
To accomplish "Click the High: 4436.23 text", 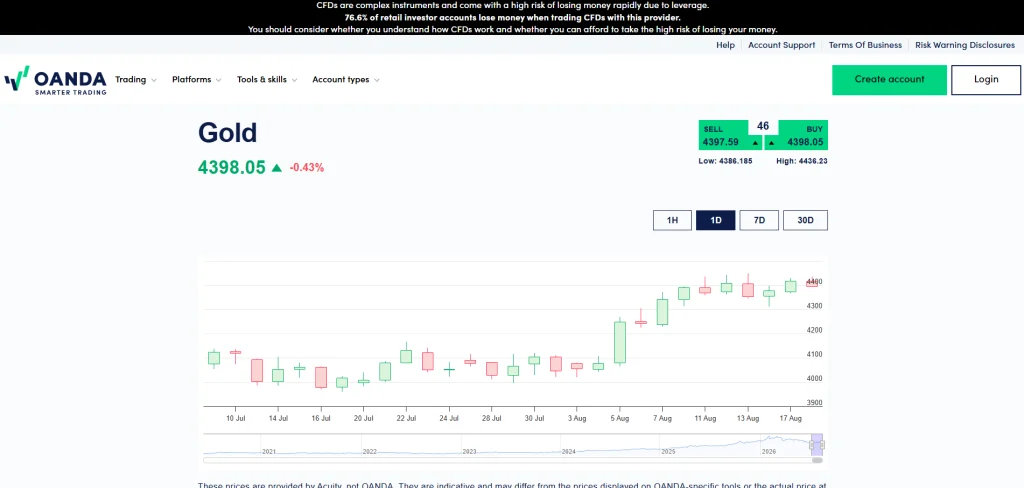I will coord(801,161).
